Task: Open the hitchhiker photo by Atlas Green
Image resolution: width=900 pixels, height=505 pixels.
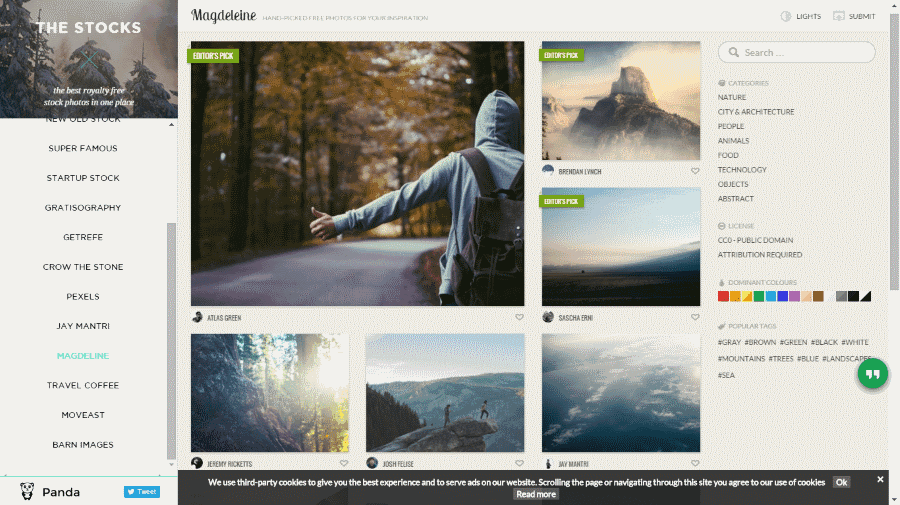Action: click(358, 173)
